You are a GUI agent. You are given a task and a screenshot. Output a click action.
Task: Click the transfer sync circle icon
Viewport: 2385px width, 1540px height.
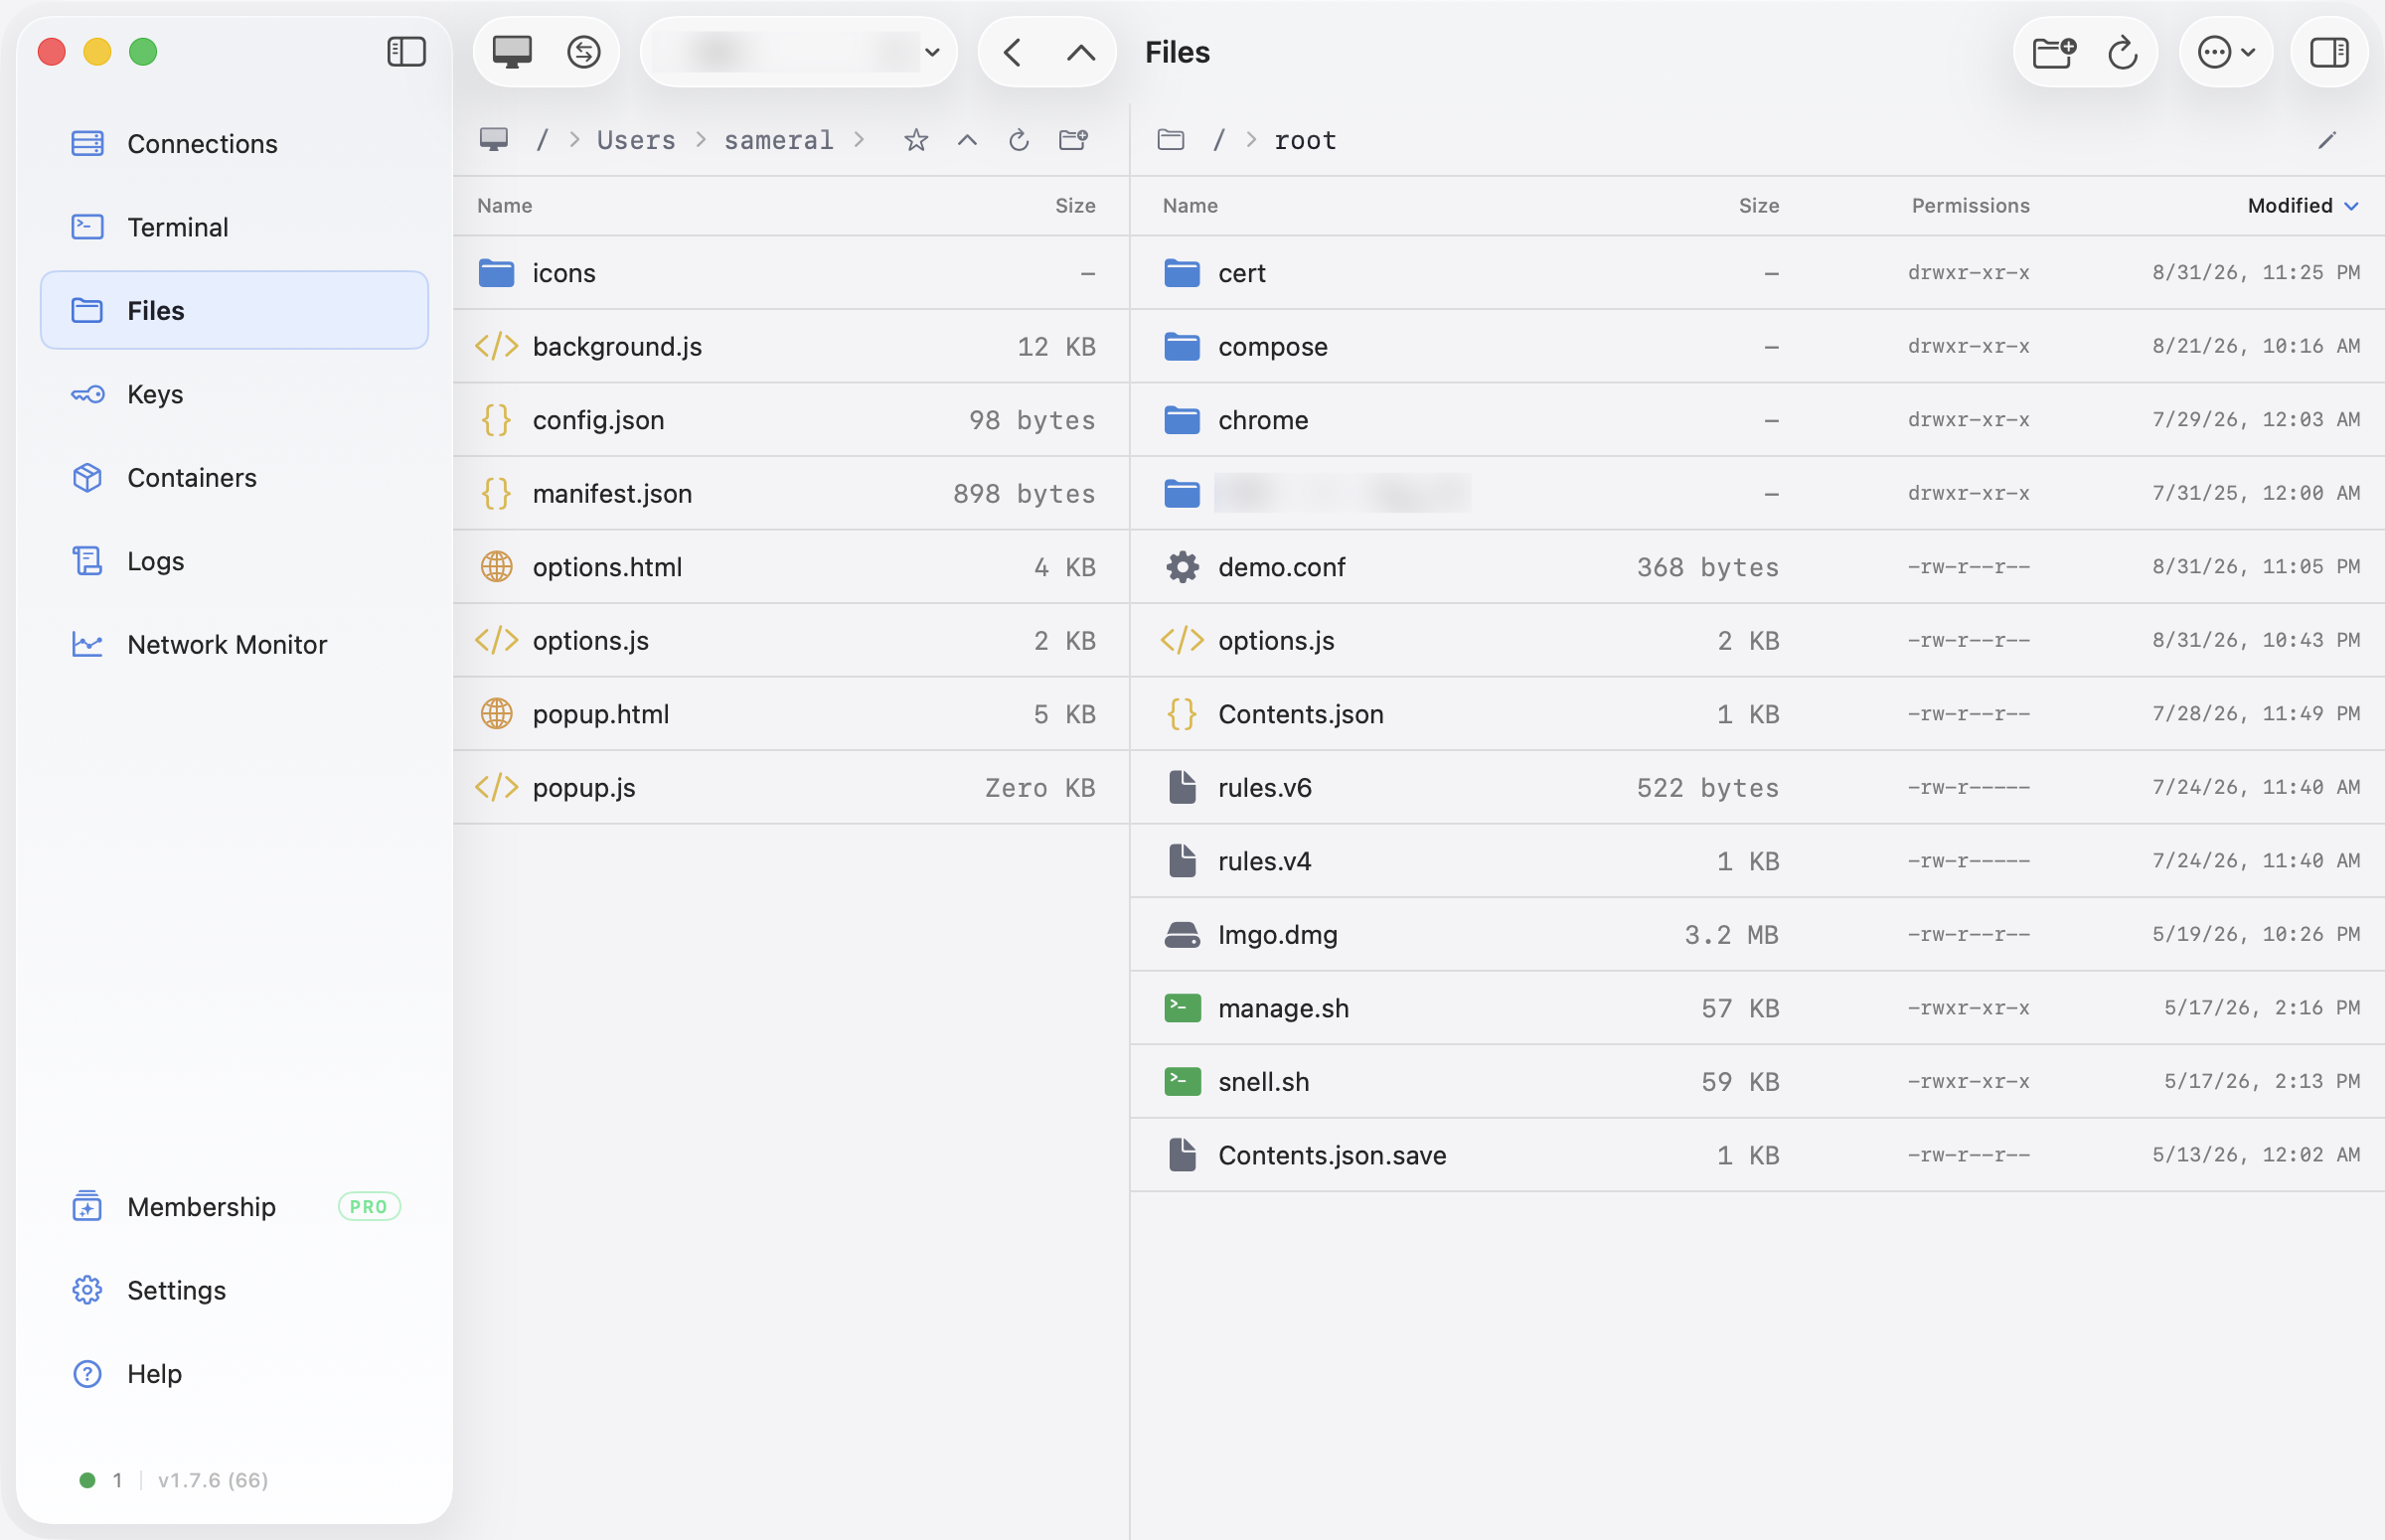click(x=584, y=52)
